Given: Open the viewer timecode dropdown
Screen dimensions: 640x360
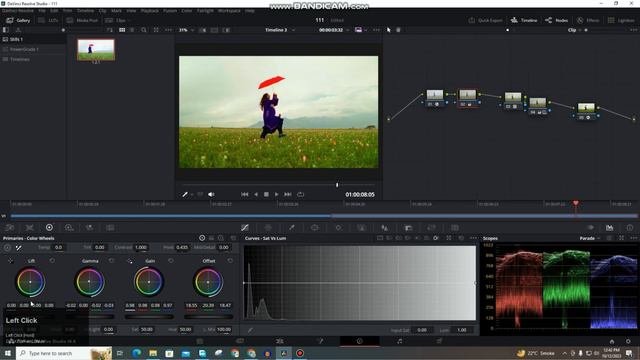Looking at the screenshot, I should pyautogui.click(x=334, y=30).
